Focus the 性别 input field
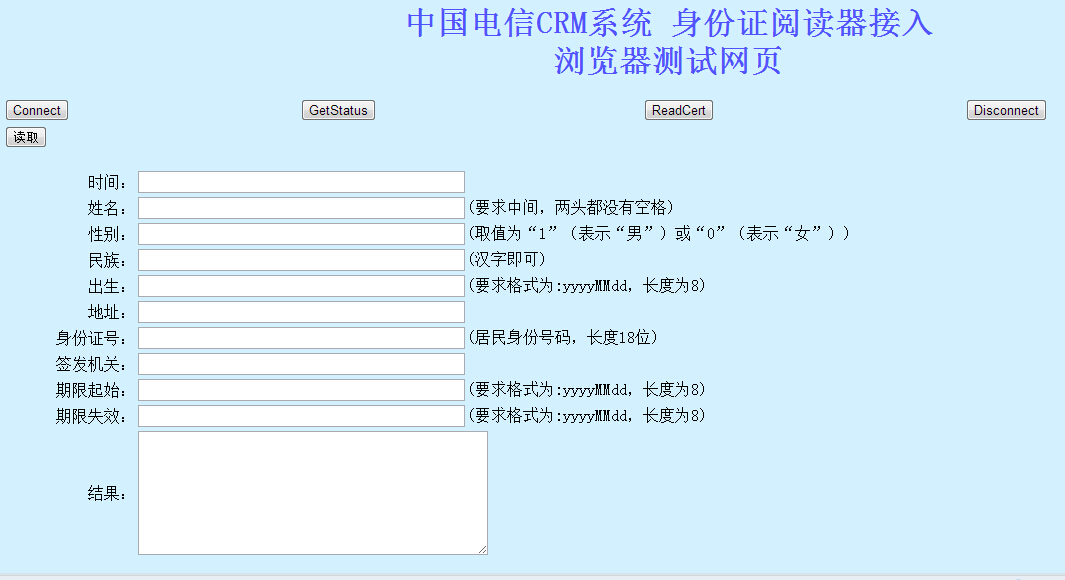Image resolution: width=1065 pixels, height=580 pixels. [302, 234]
